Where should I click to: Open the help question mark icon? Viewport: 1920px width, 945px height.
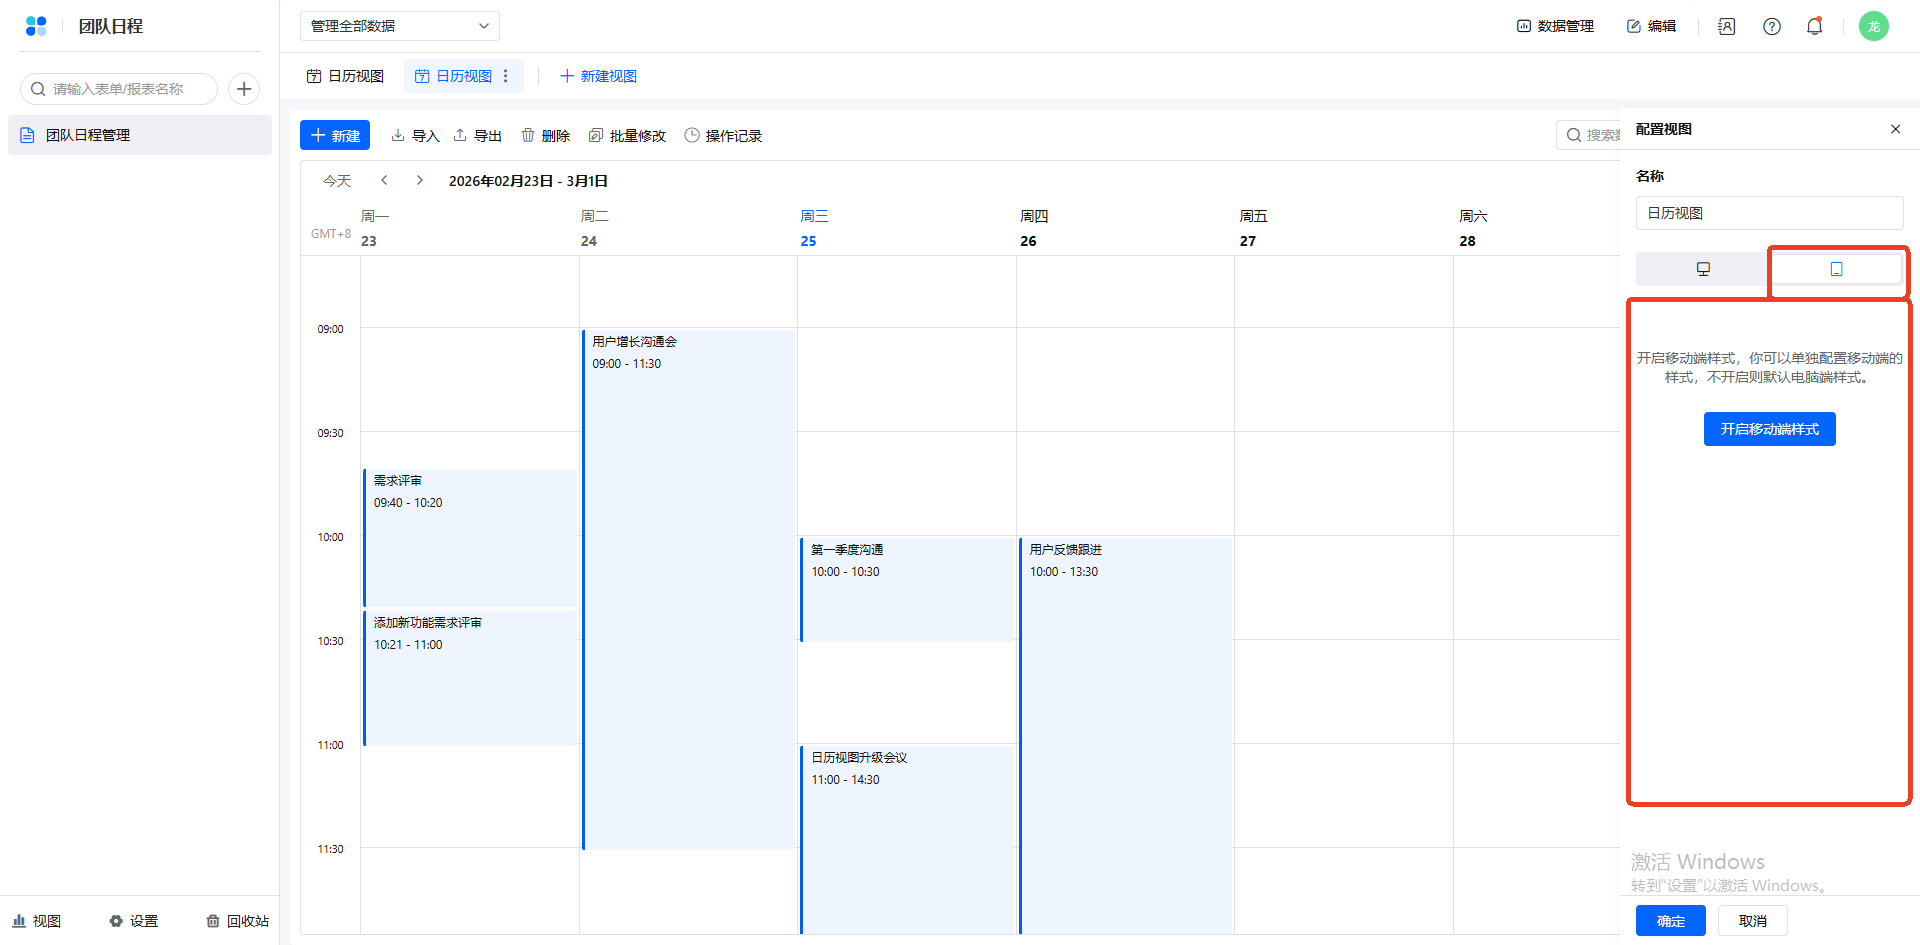click(1771, 26)
